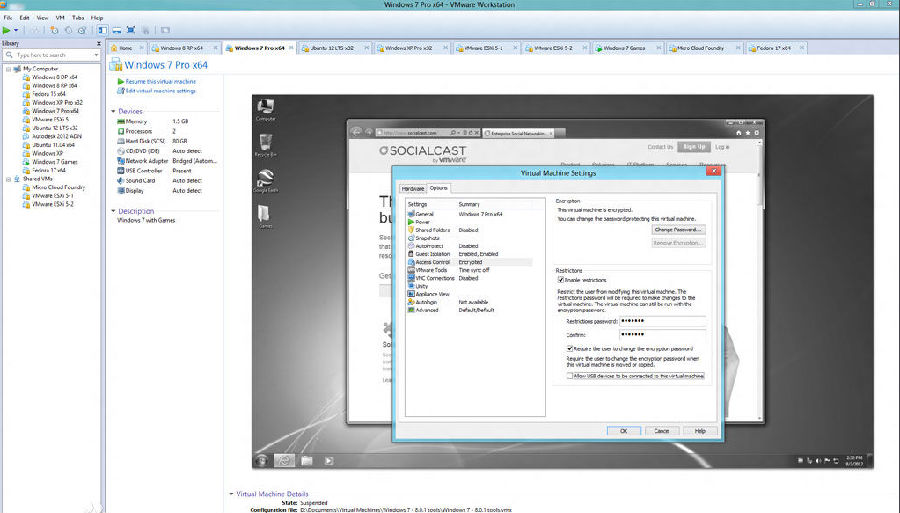
Task: Click the VM's Start button orb
Action: 262,460
